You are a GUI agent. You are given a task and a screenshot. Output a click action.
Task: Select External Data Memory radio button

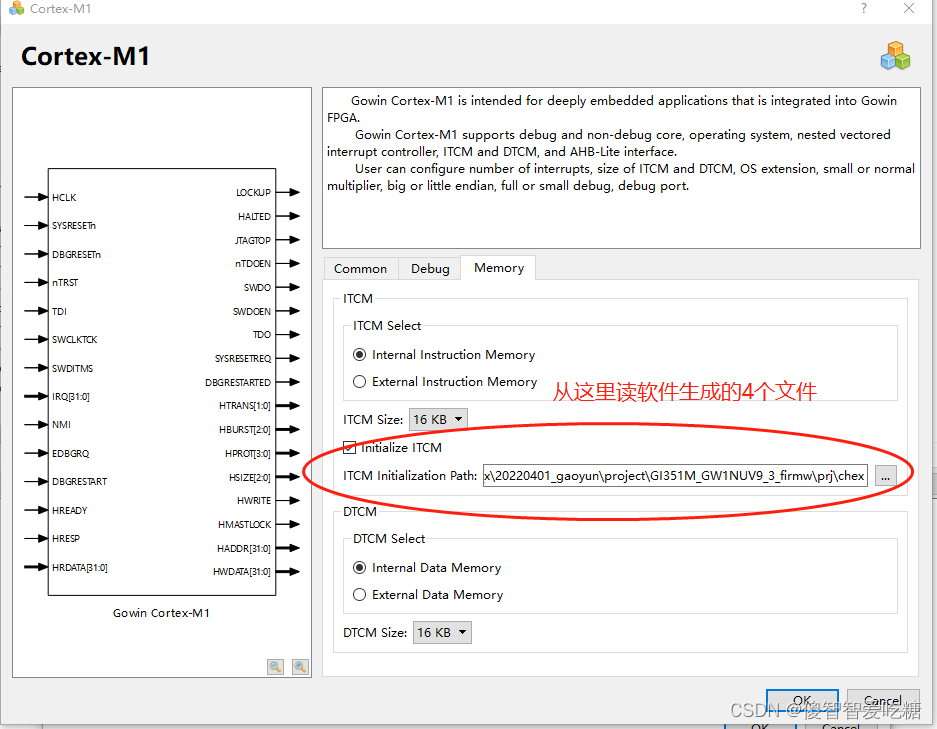click(359, 595)
